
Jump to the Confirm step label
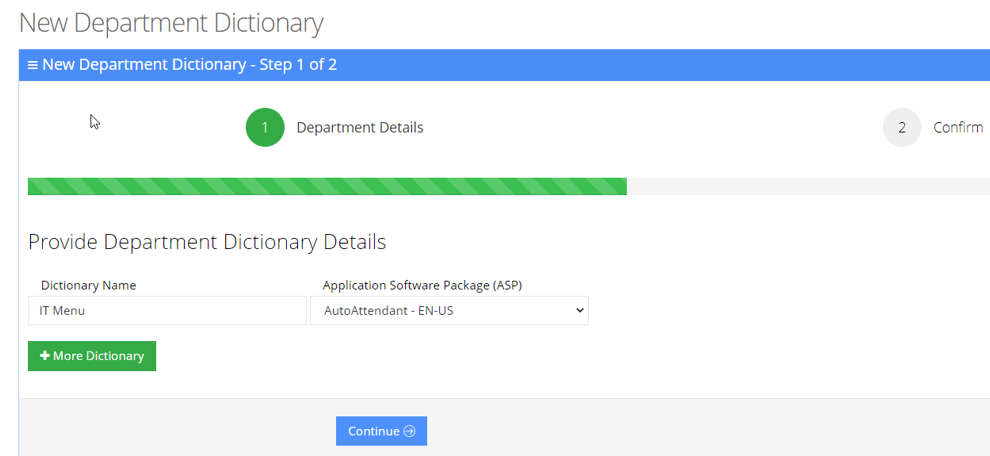957,128
